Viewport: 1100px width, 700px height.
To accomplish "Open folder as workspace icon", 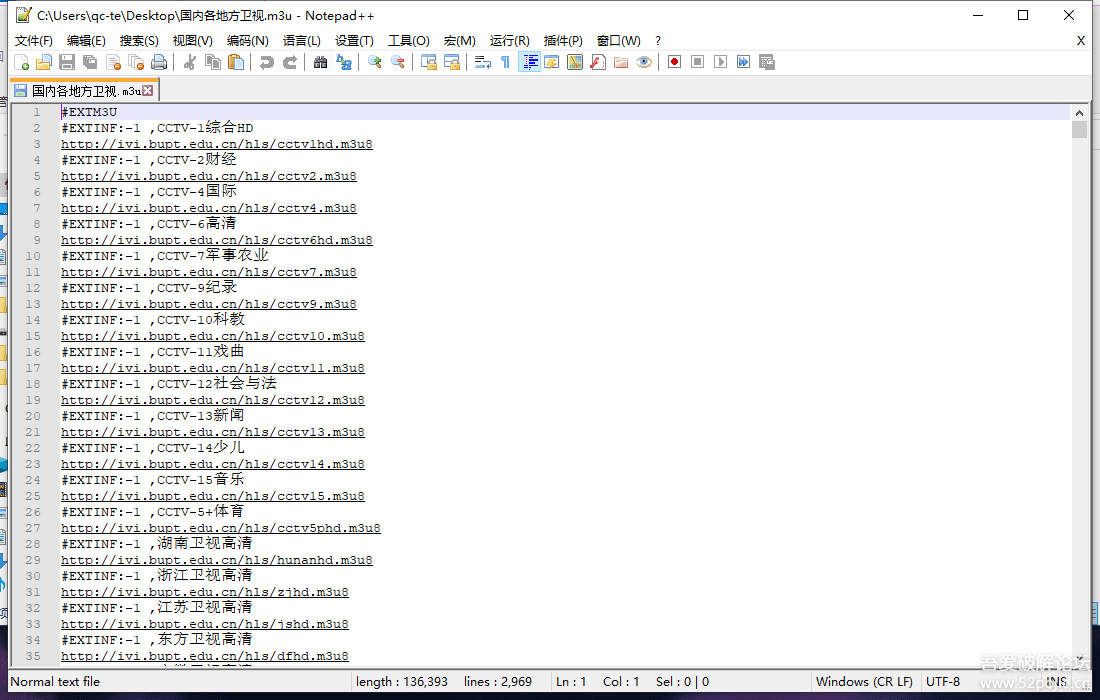I will [x=621, y=62].
